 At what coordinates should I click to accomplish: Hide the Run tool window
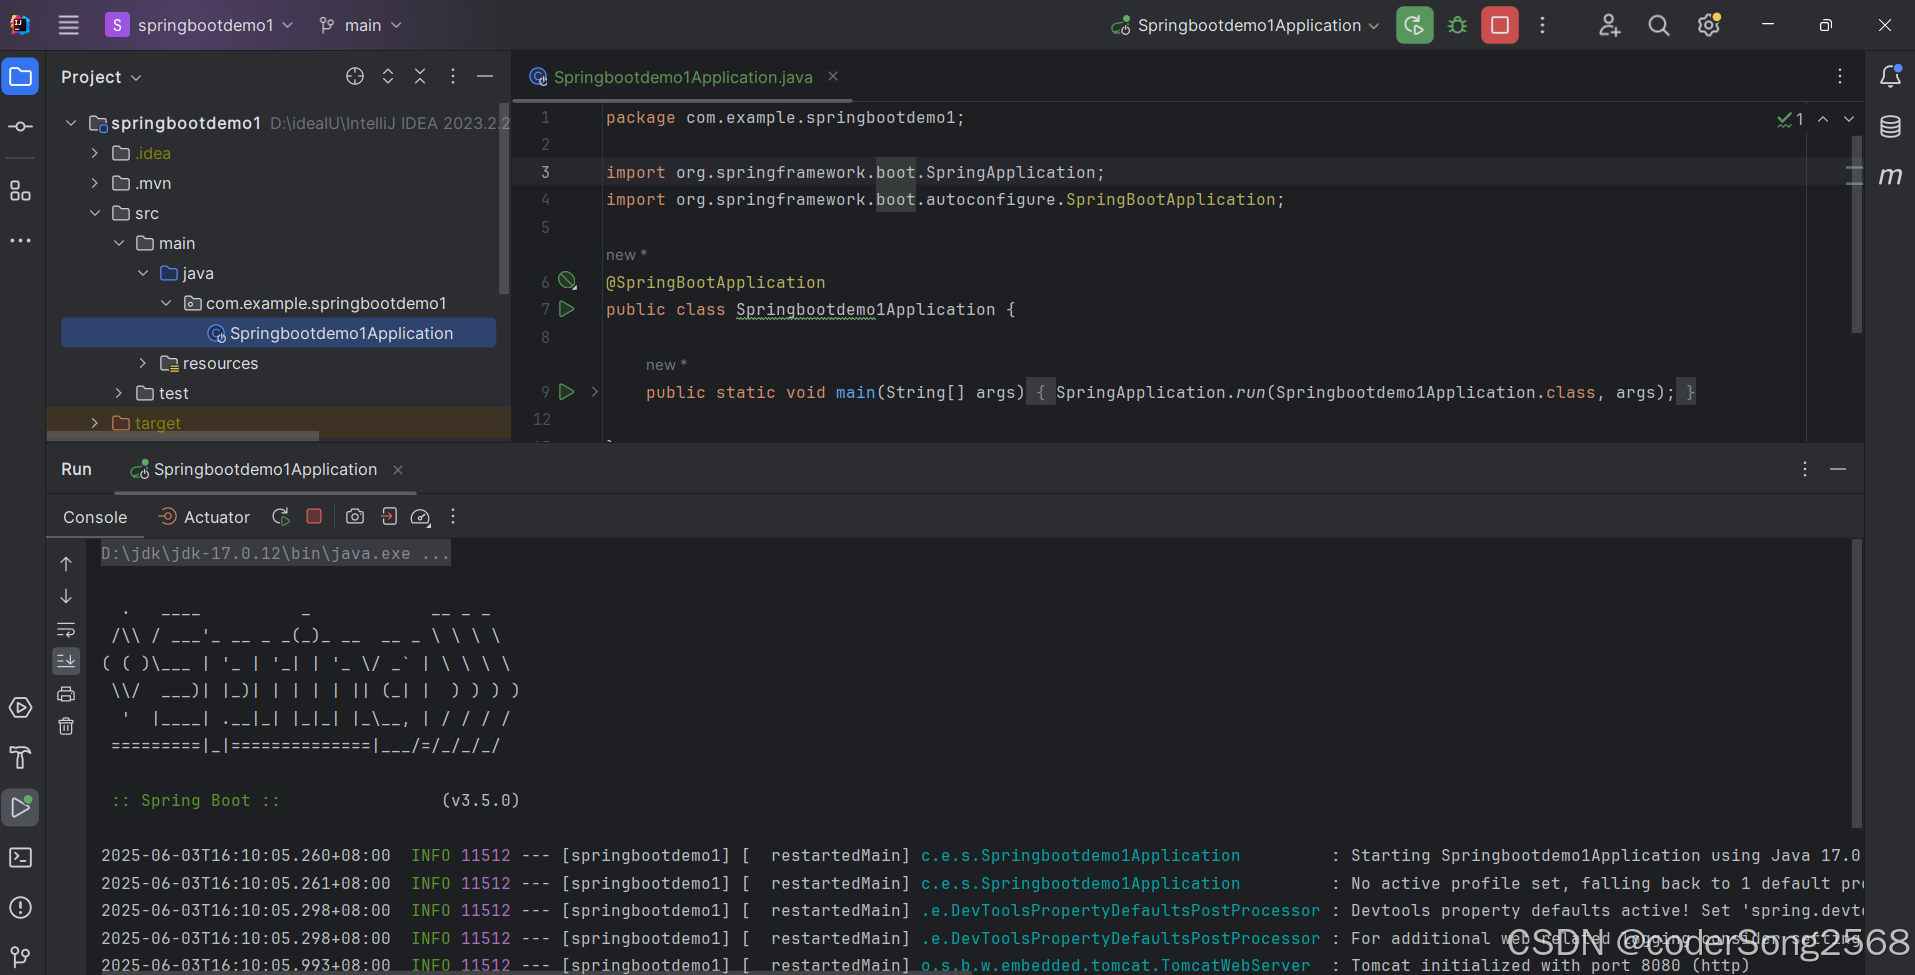[1838, 469]
